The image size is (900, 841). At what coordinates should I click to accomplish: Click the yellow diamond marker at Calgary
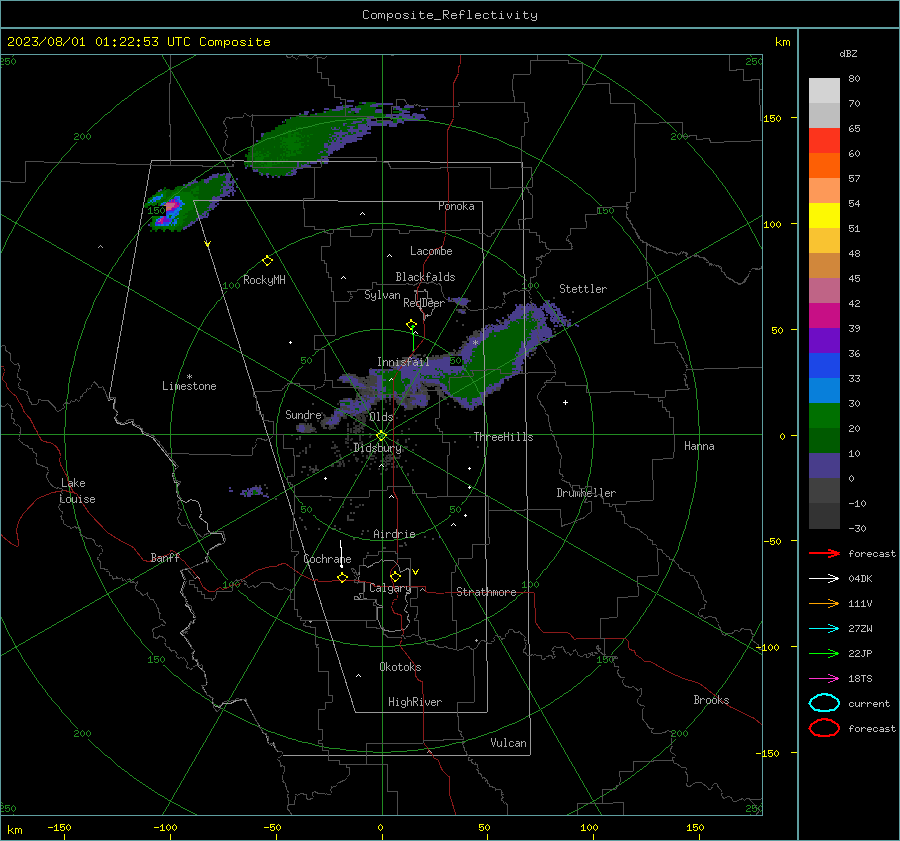click(x=395, y=576)
